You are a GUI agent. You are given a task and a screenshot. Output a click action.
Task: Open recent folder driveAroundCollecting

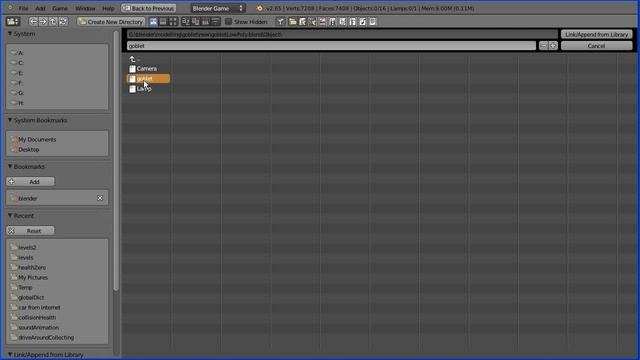(46, 338)
